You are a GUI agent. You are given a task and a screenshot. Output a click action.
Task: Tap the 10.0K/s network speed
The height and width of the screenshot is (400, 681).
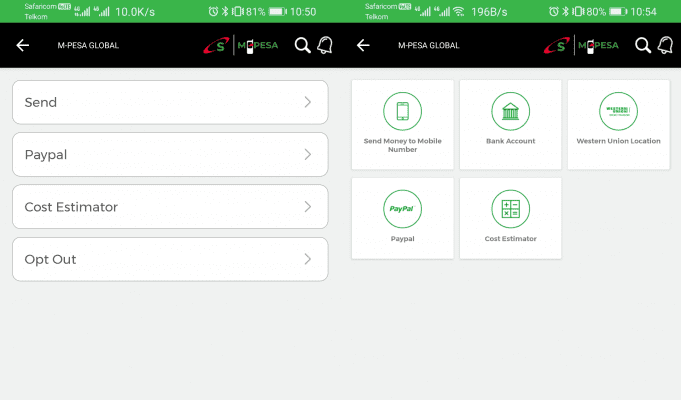tap(135, 12)
